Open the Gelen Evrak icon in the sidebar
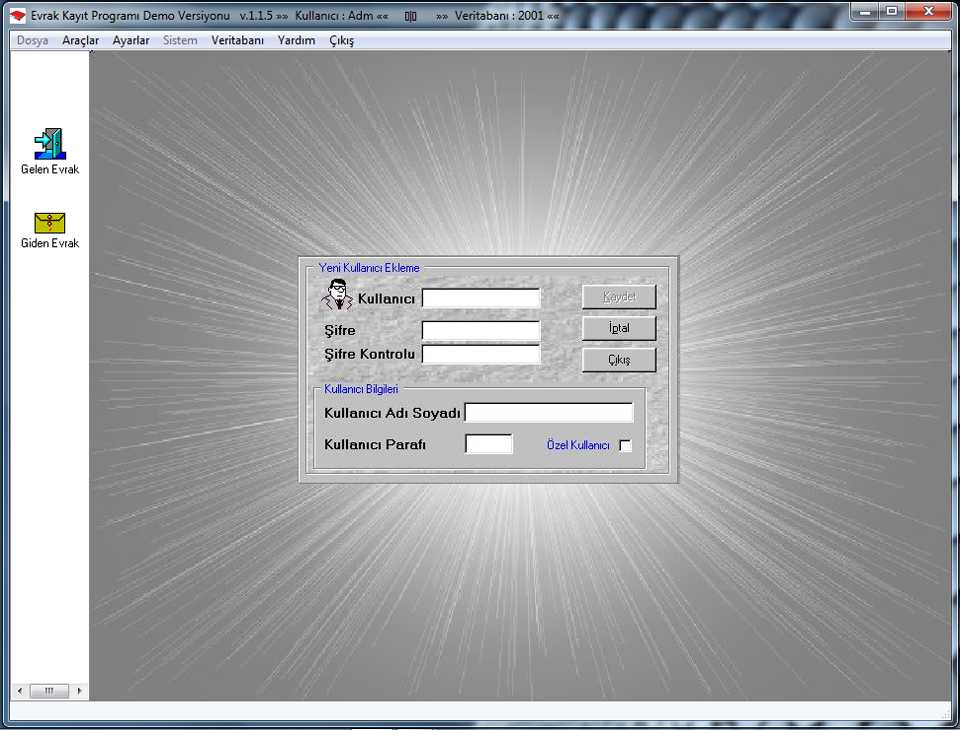960x730 pixels. pos(50,144)
